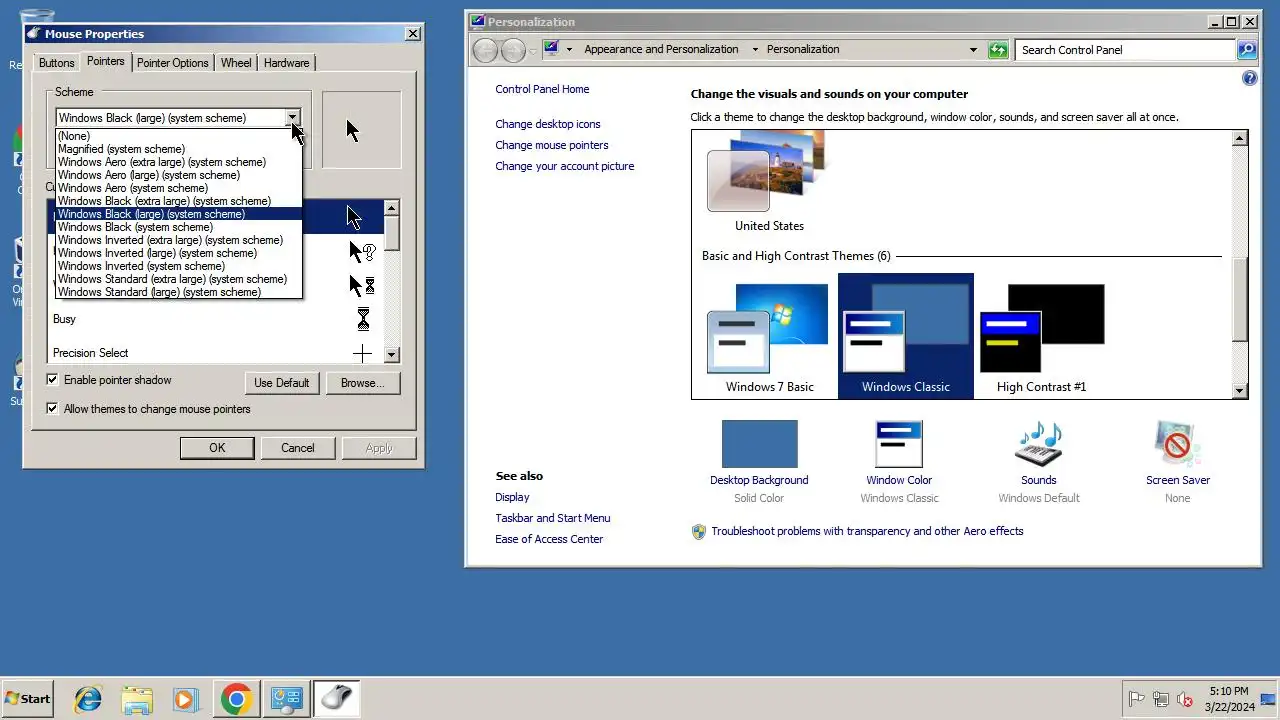Open Sounds settings icon
1280x720 pixels.
[x=1038, y=444]
